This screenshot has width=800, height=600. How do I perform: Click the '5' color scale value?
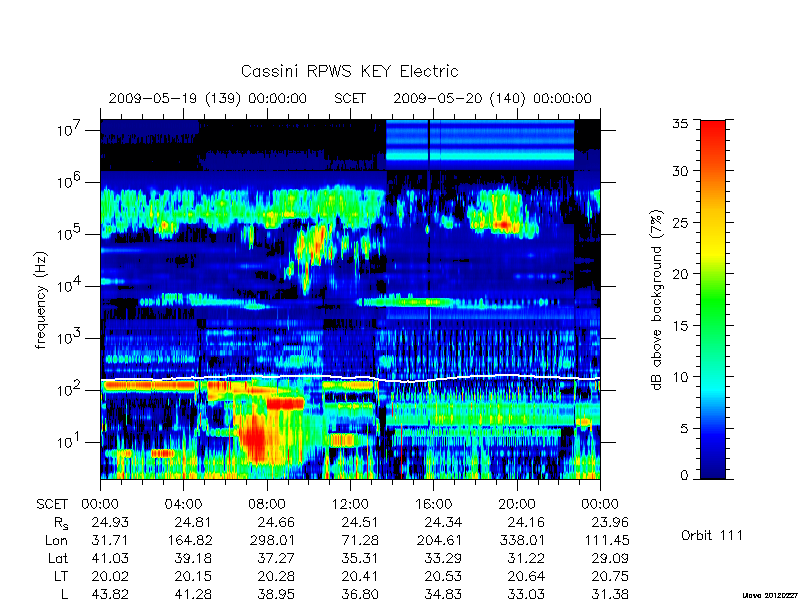click(x=684, y=429)
